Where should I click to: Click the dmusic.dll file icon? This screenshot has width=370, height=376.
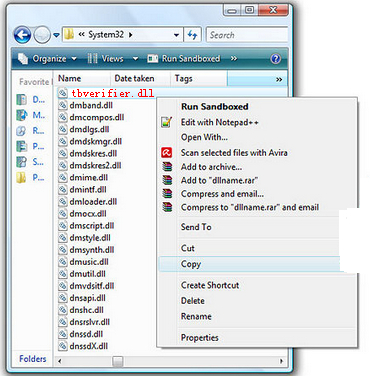tap(63, 262)
